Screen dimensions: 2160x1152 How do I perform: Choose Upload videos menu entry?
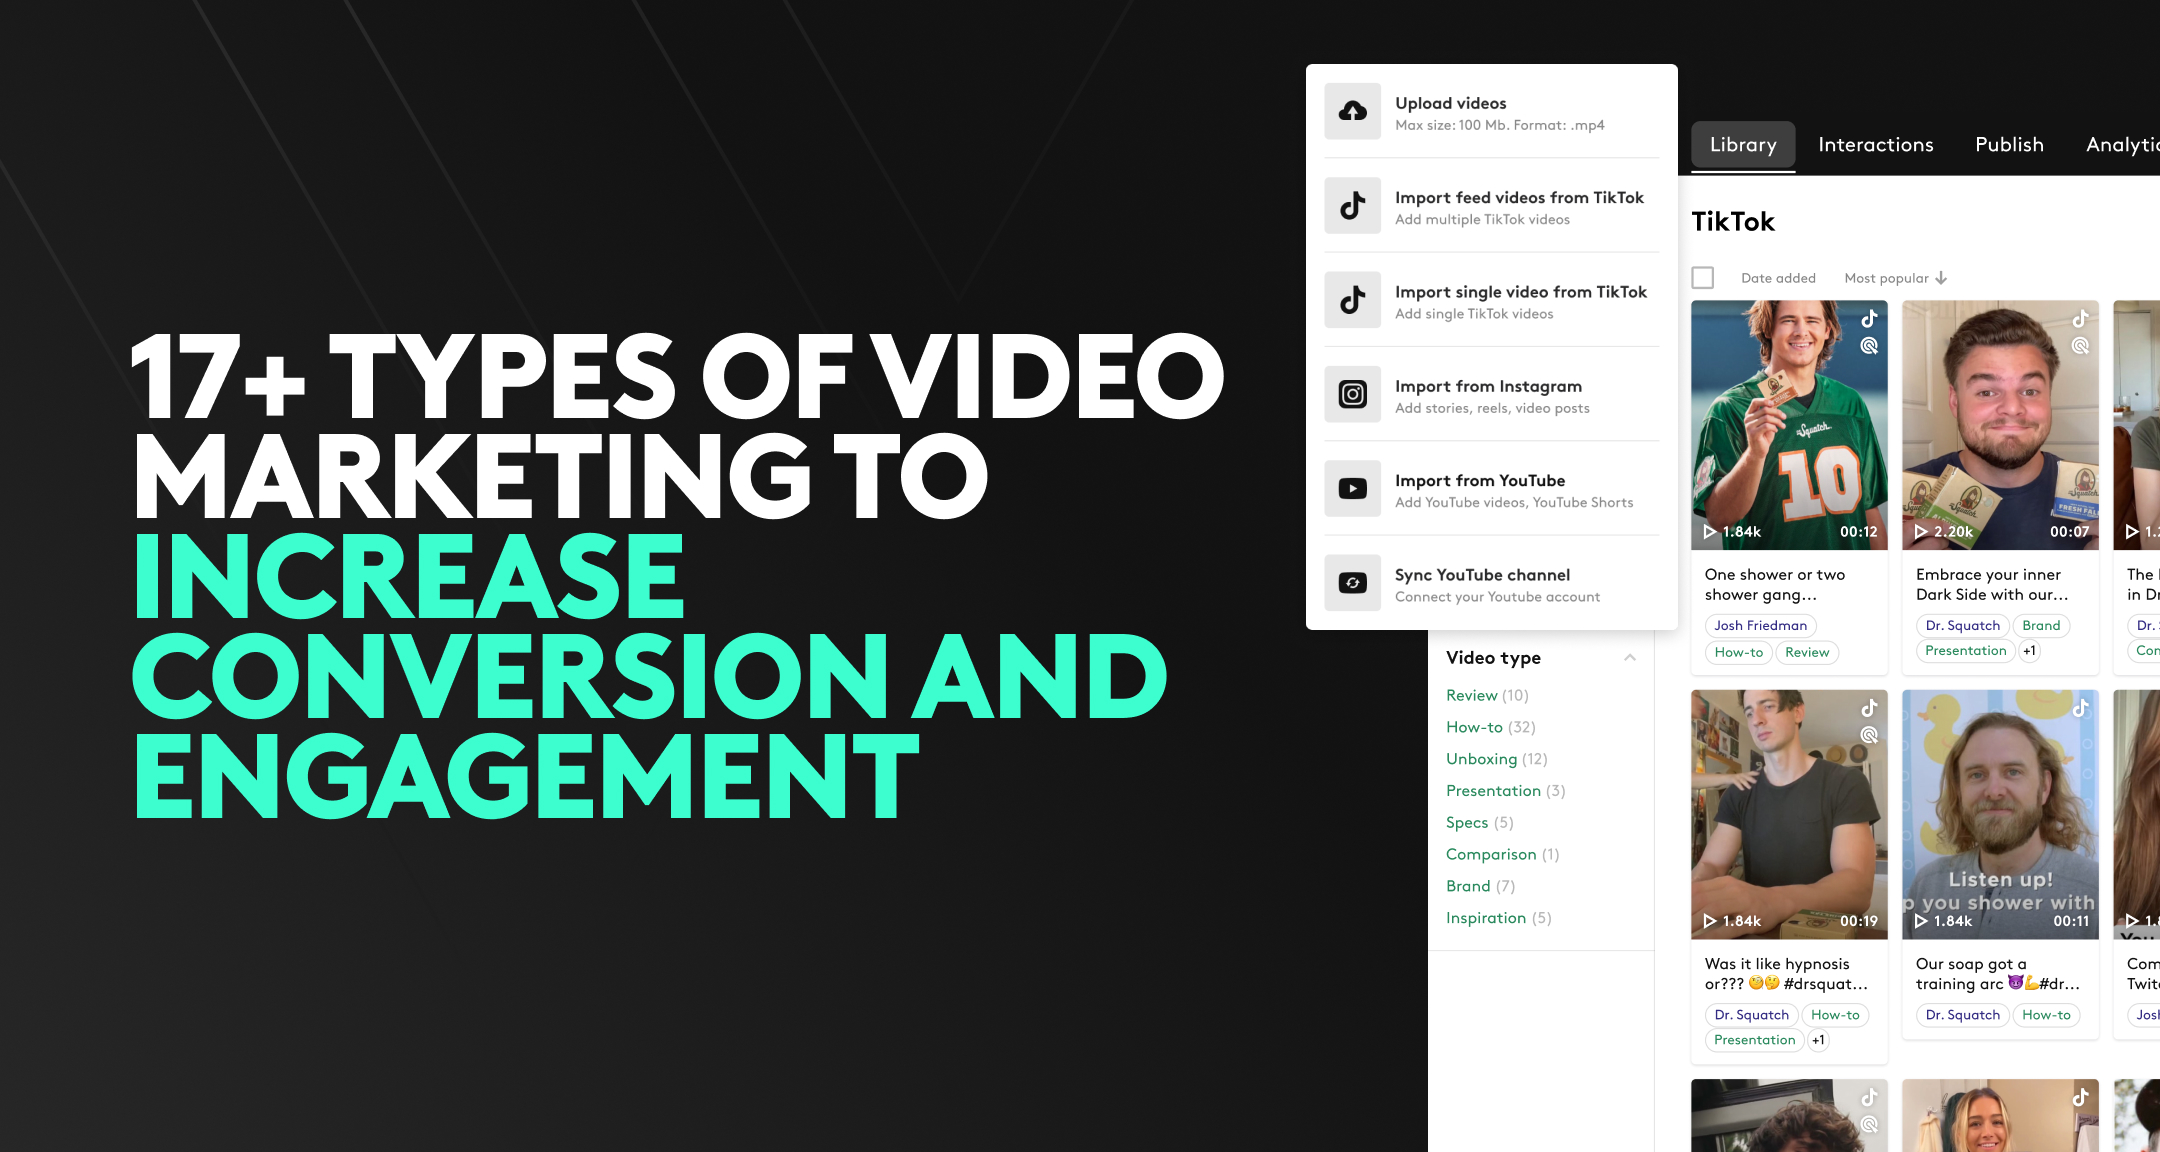point(1492,111)
